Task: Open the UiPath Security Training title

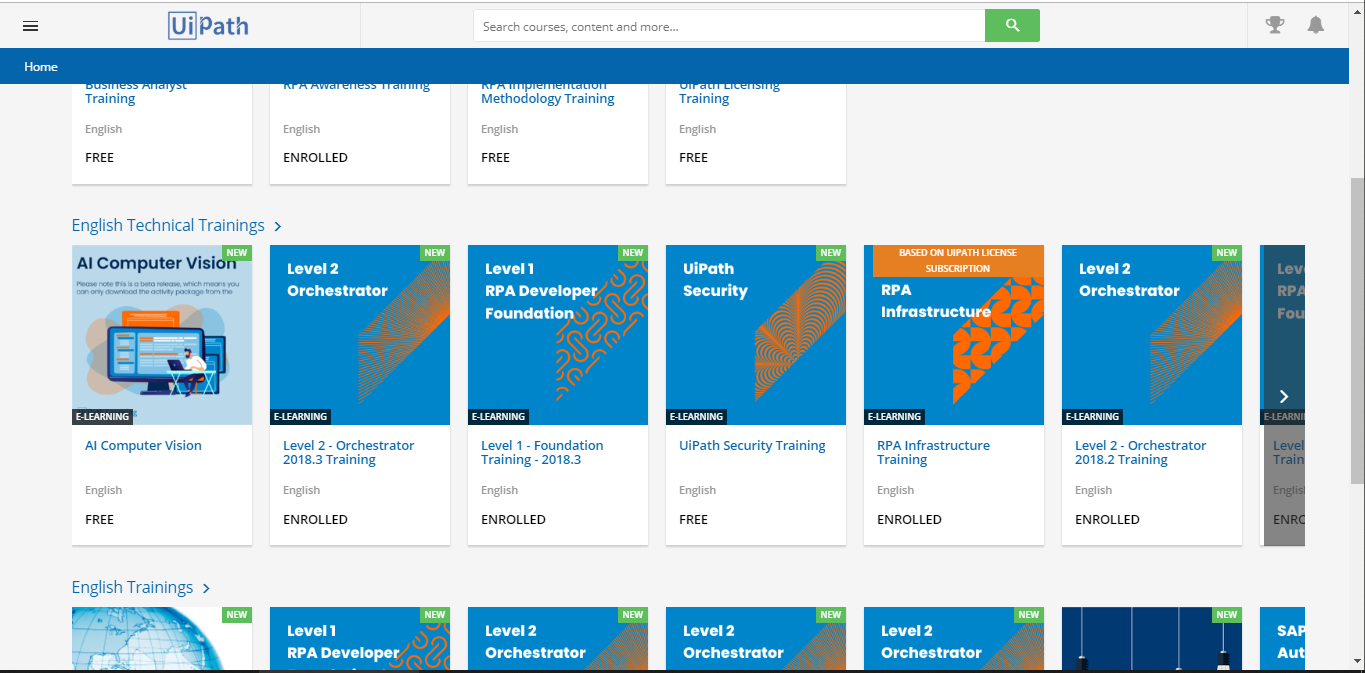Action: [752, 446]
